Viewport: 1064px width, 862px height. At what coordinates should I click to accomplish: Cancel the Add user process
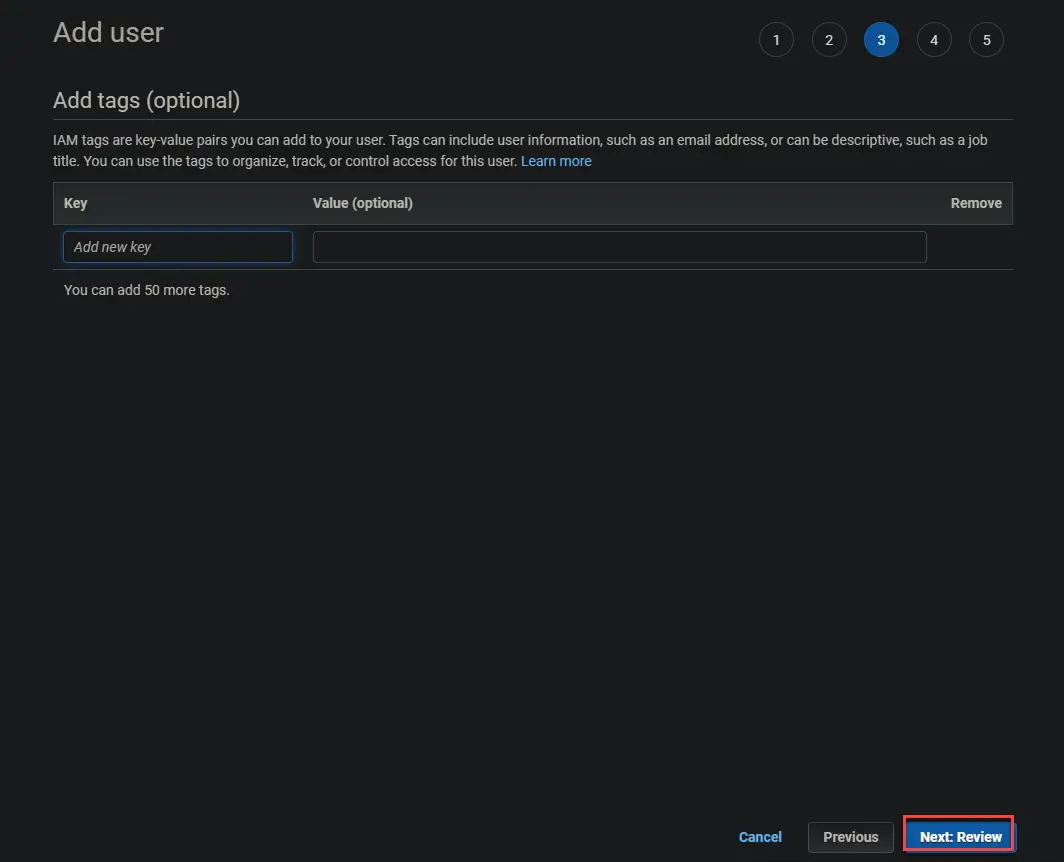click(760, 837)
